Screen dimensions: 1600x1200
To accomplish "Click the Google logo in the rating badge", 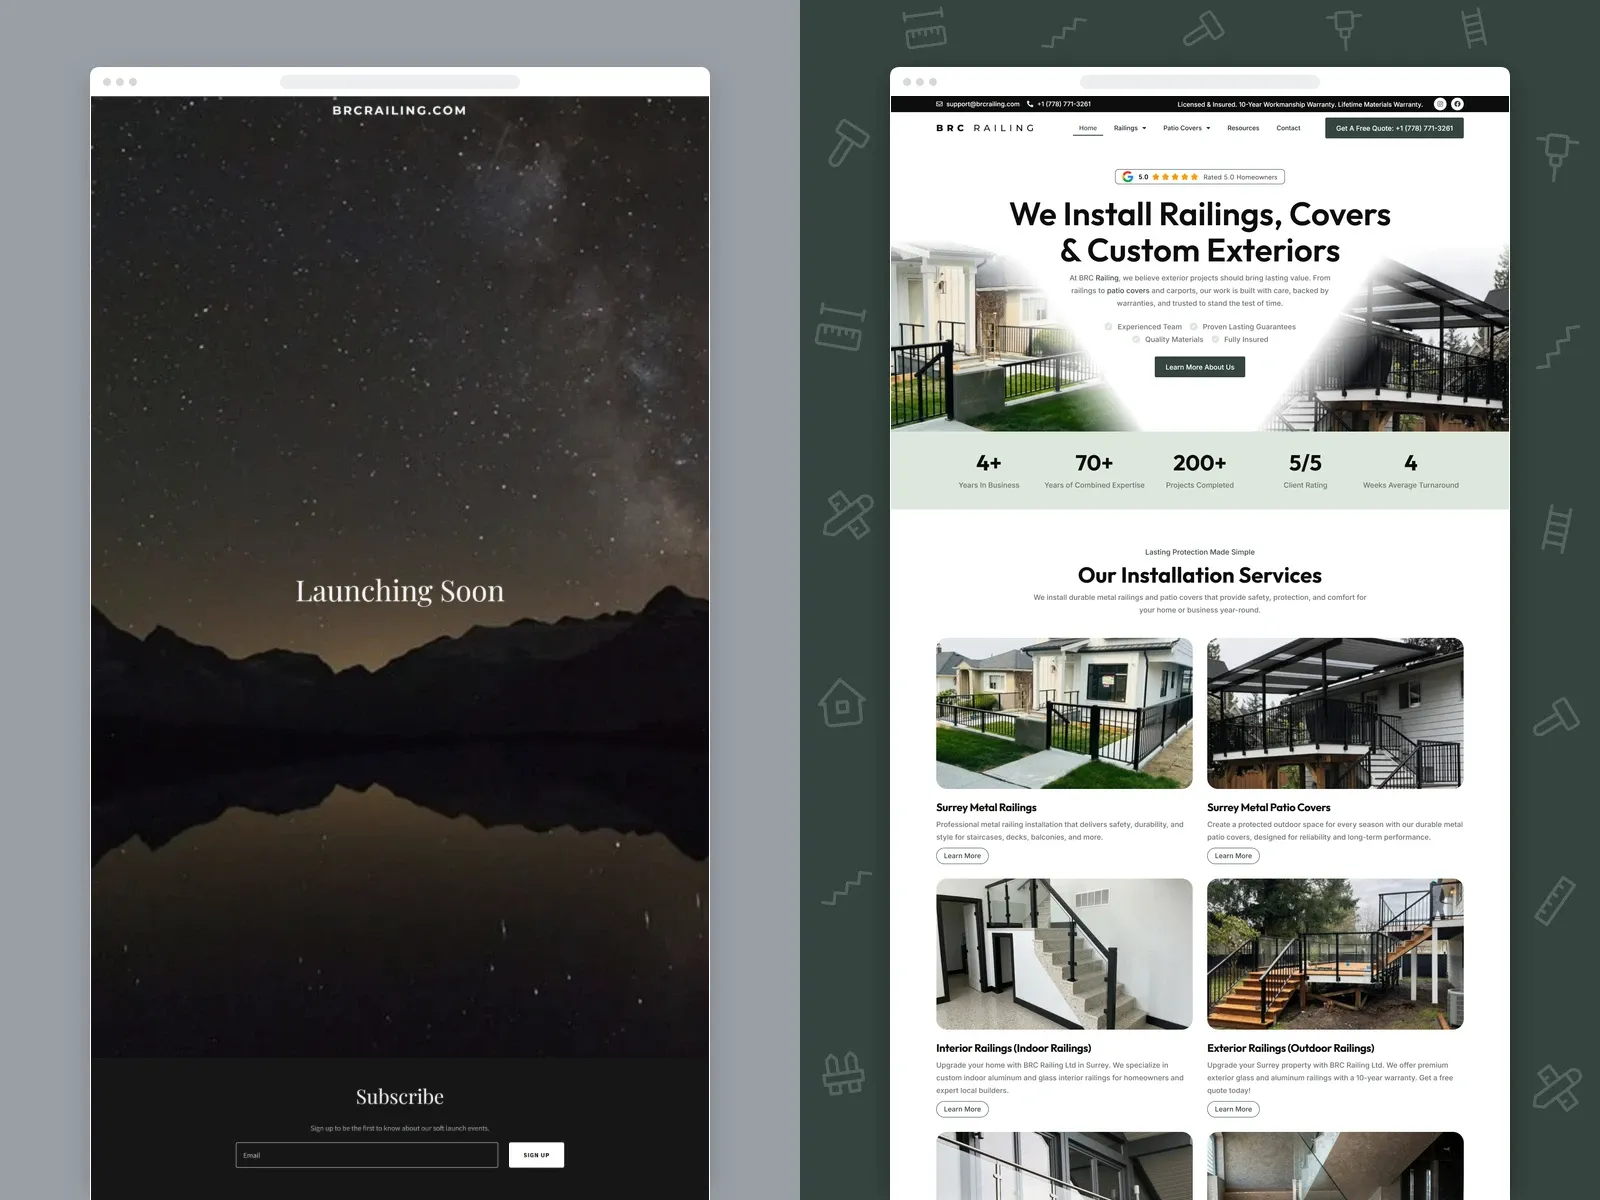I will [1128, 177].
